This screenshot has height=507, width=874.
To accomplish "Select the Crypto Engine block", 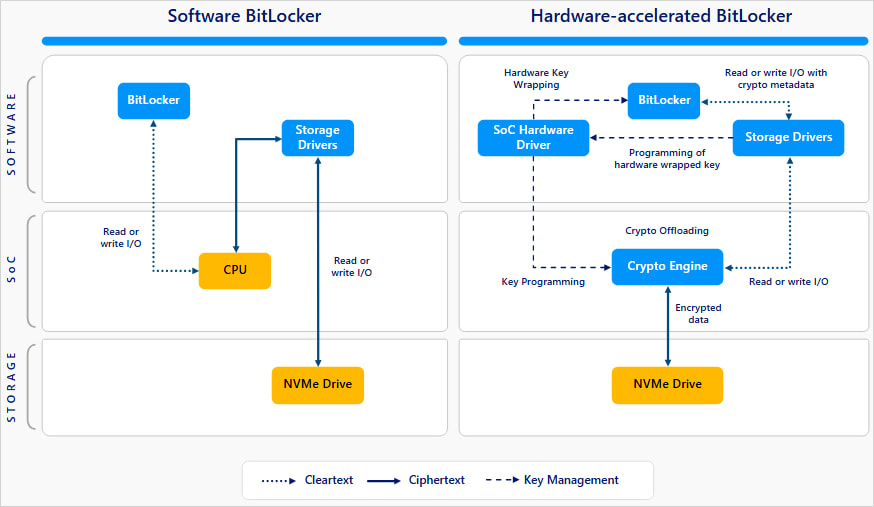I will [667, 266].
